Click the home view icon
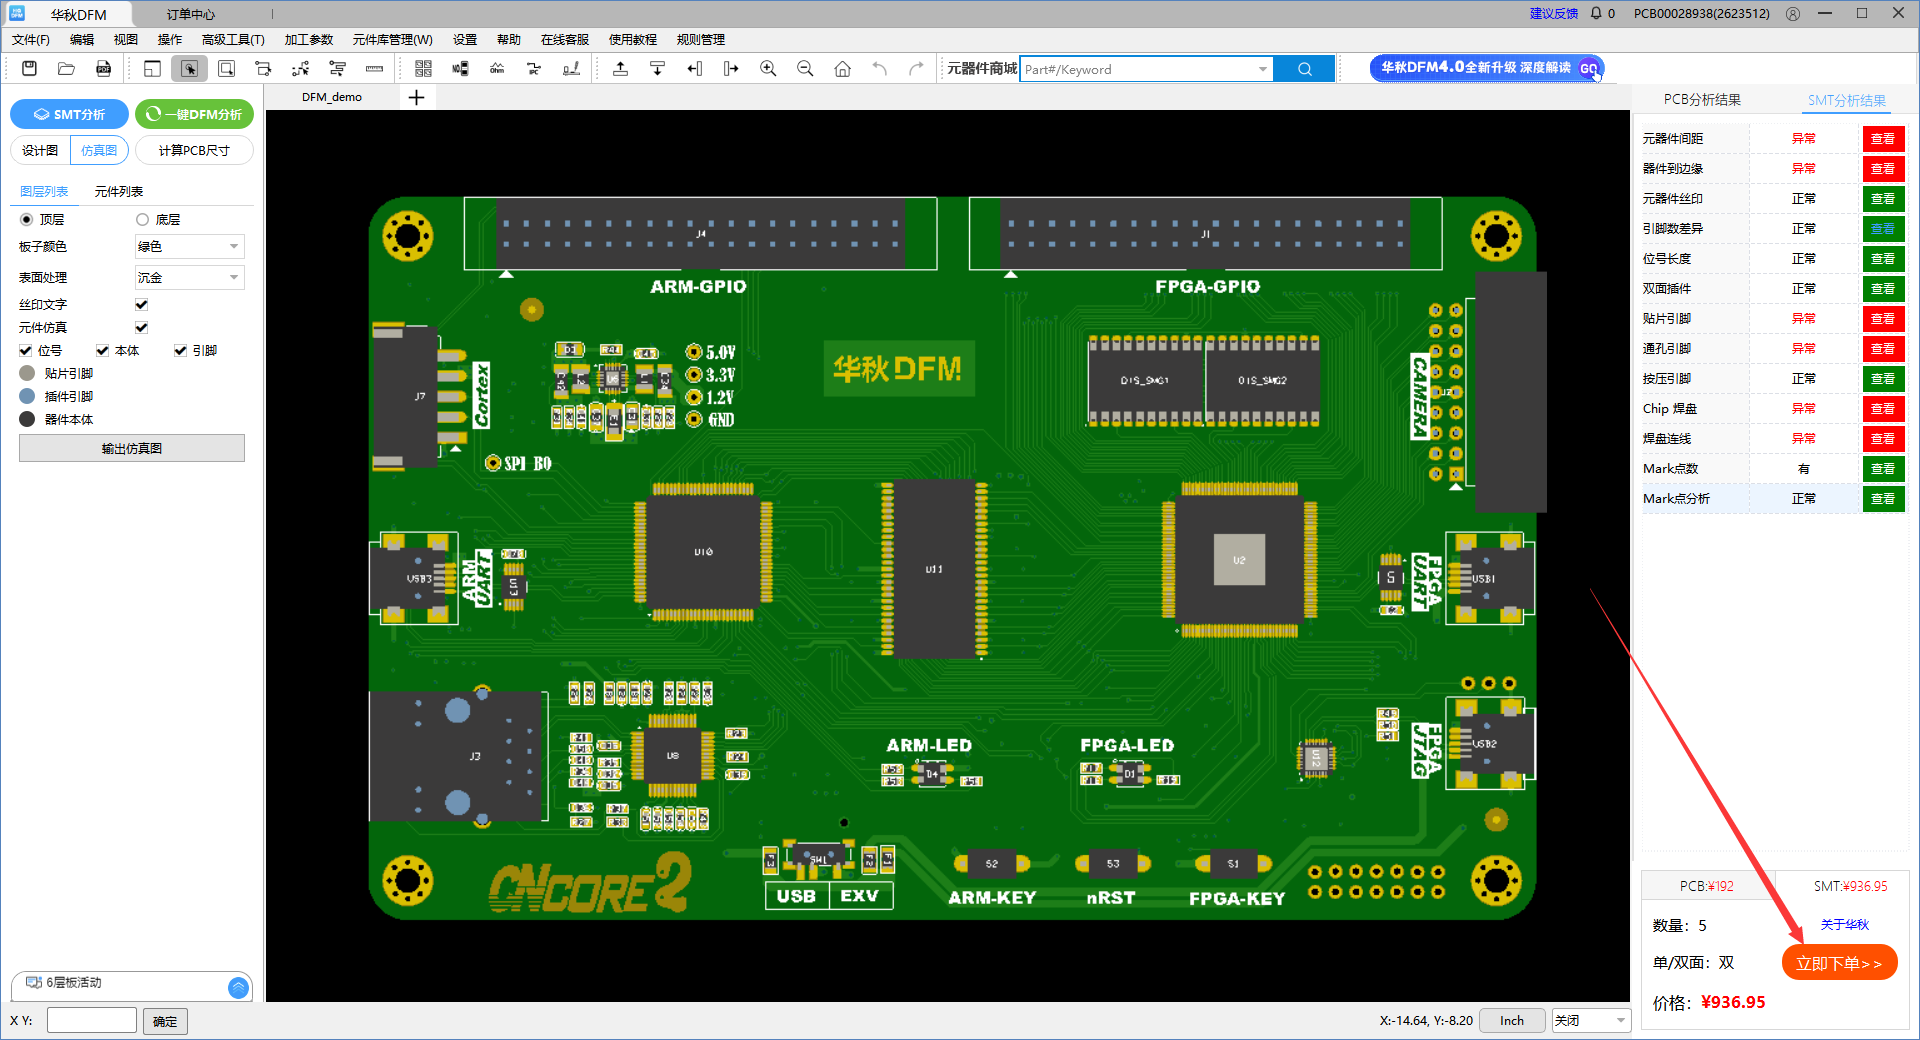 coord(842,69)
